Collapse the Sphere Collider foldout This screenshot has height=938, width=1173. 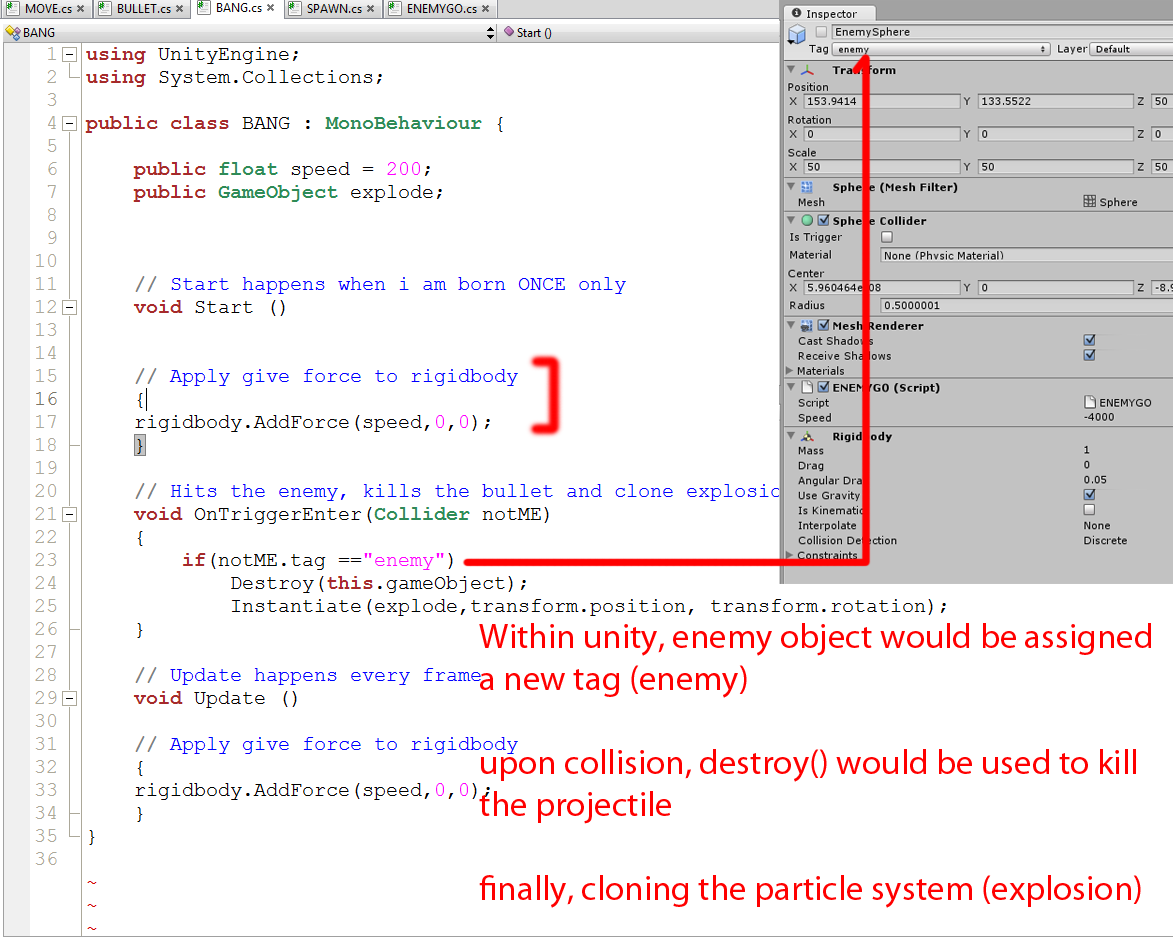click(791, 221)
